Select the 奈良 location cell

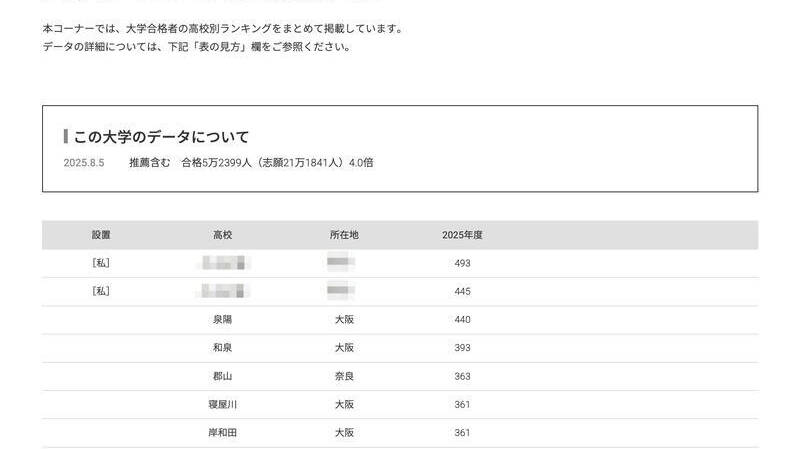click(x=344, y=376)
